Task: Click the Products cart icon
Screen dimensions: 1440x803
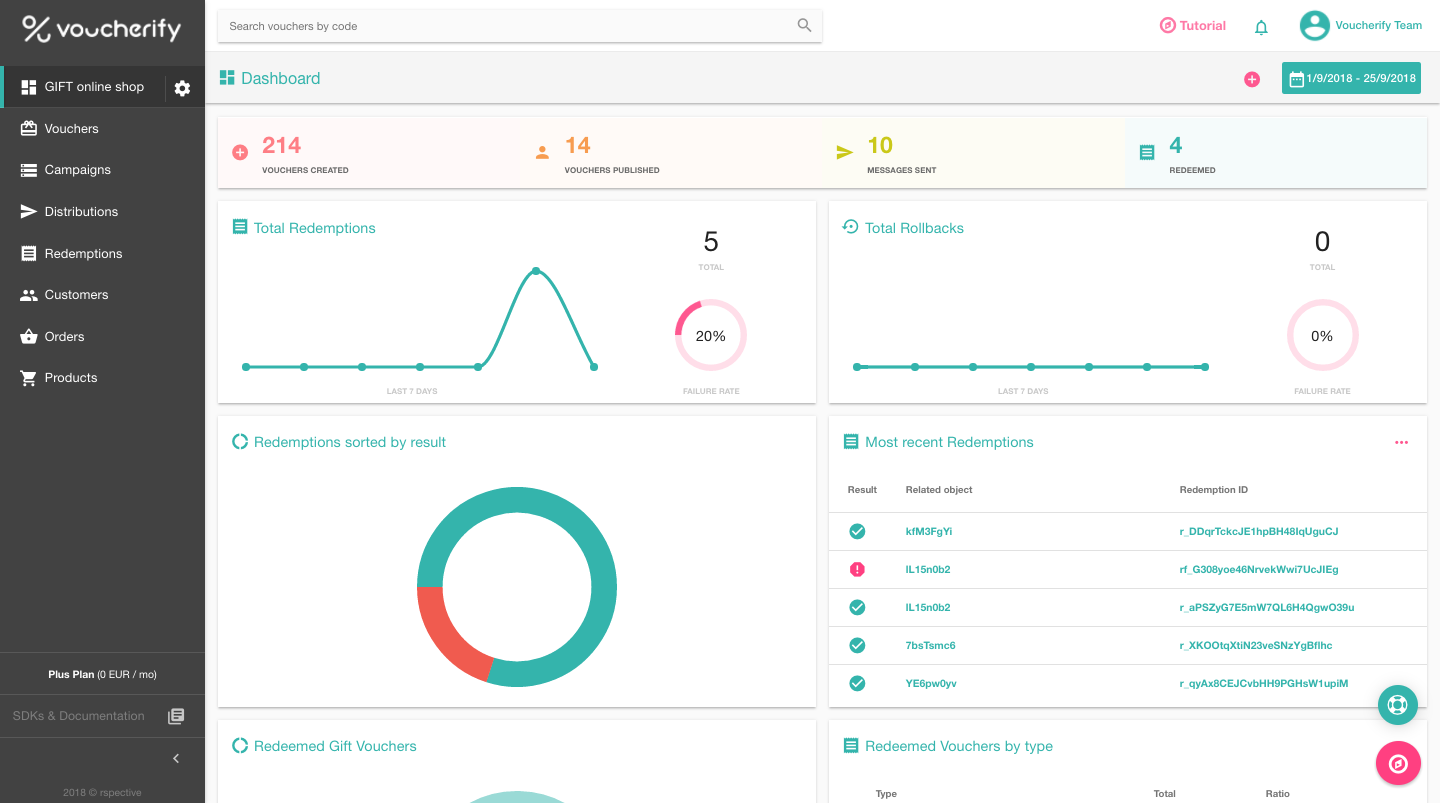Action: coord(29,378)
